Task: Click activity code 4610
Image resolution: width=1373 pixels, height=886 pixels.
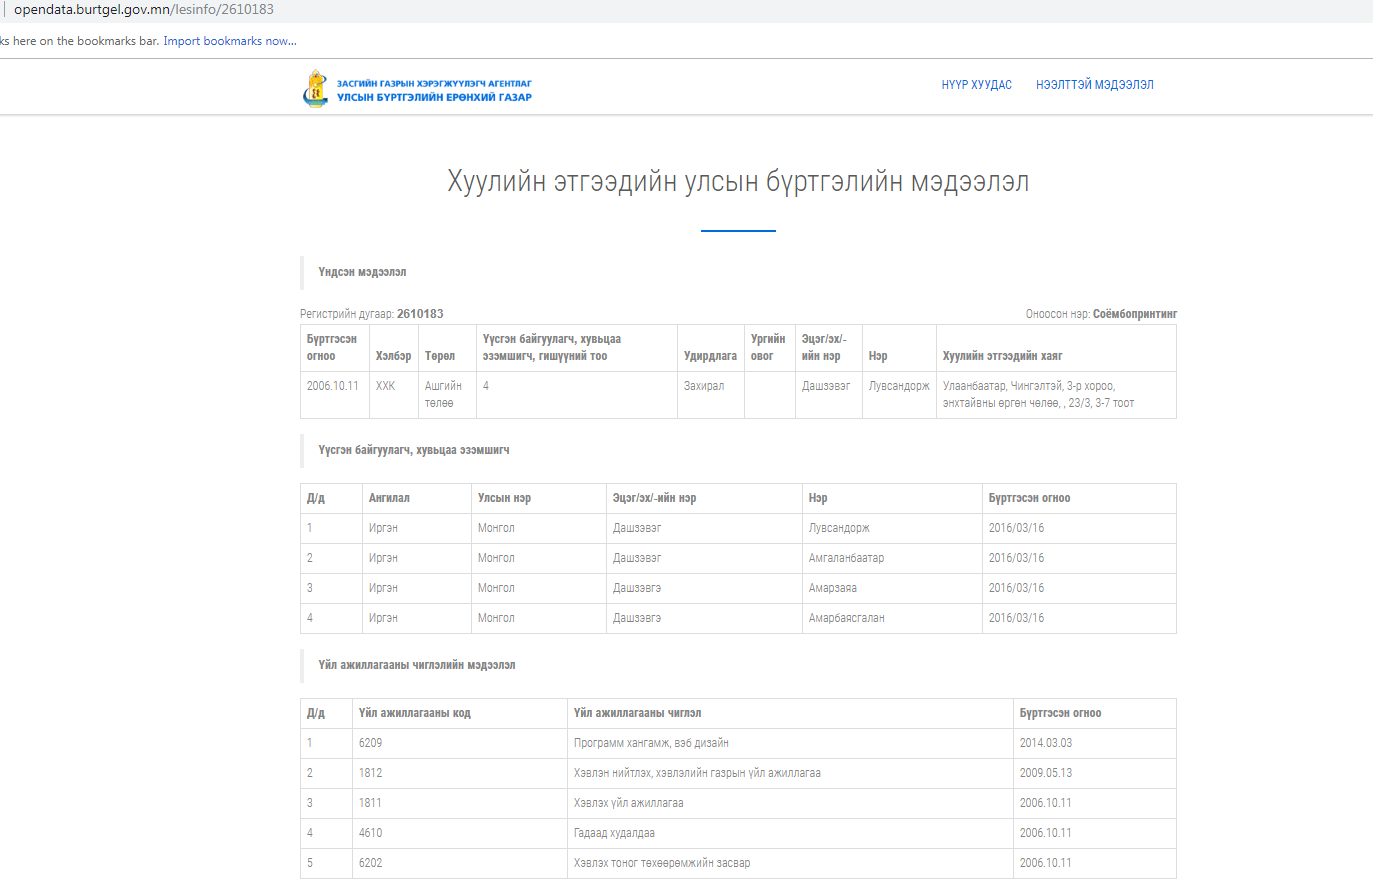Action: pos(370,833)
